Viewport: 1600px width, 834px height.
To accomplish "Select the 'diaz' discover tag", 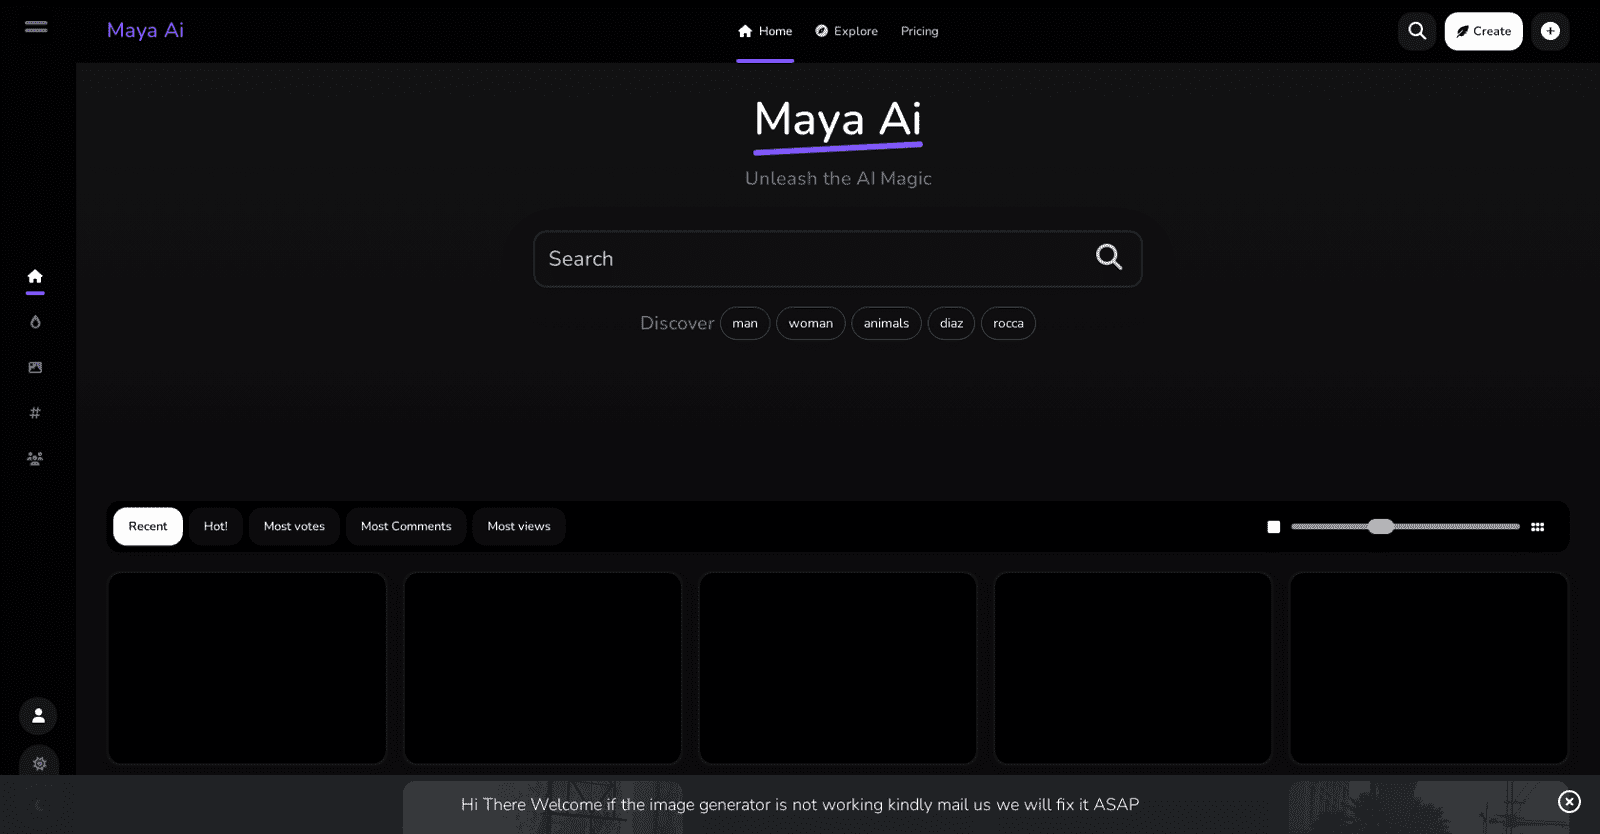I will click(951, 323).
